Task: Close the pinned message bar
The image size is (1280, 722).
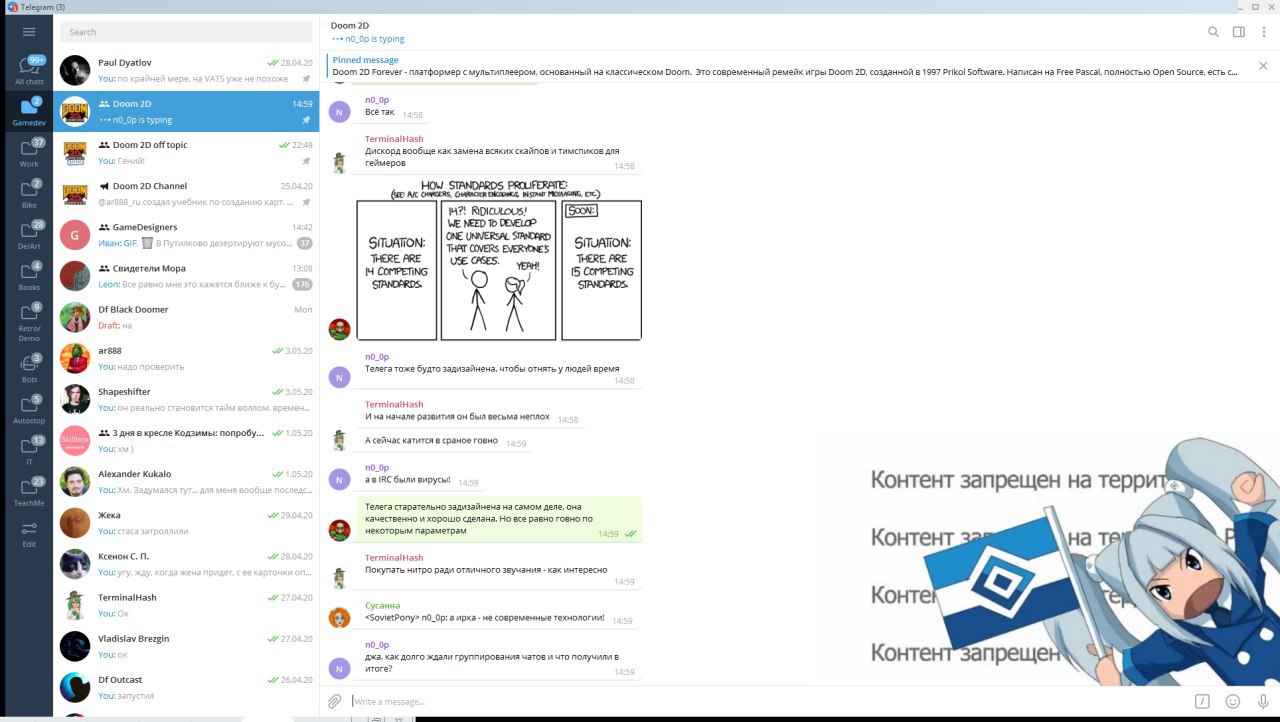Action: 1263,66
